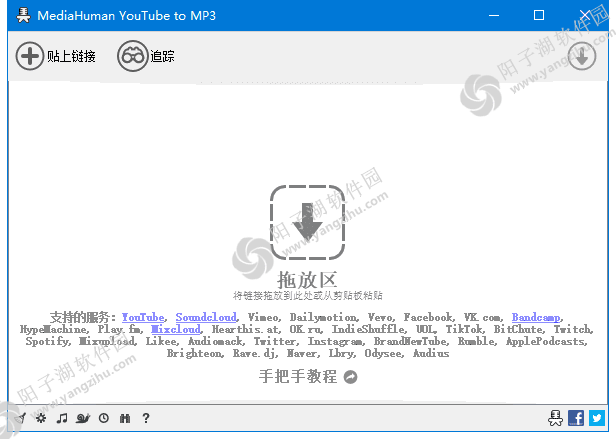Click the Odysee service text
The width and height of the screenshot is (616, 439).
383,353
